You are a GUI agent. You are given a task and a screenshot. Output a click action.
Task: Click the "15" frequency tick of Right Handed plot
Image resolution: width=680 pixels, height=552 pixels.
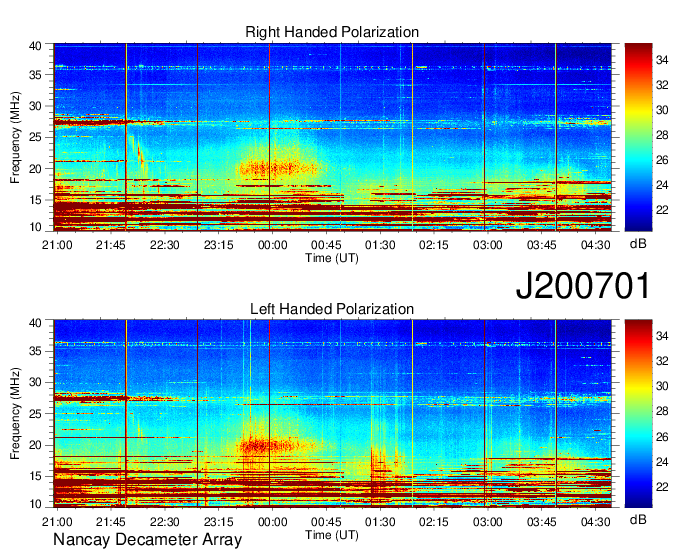click(35, 200)
